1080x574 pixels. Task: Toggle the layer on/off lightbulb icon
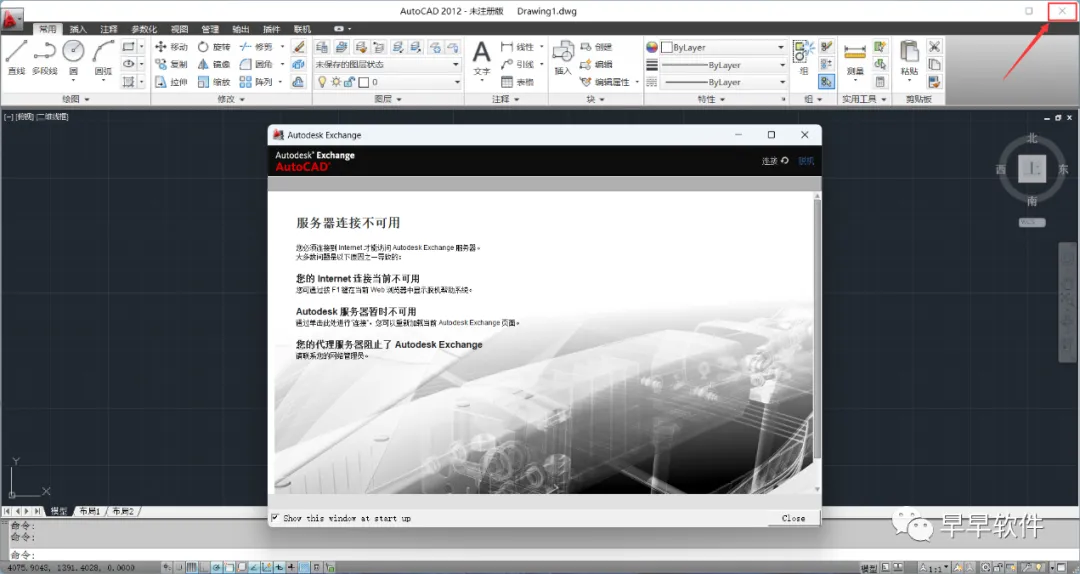(322, 82)
